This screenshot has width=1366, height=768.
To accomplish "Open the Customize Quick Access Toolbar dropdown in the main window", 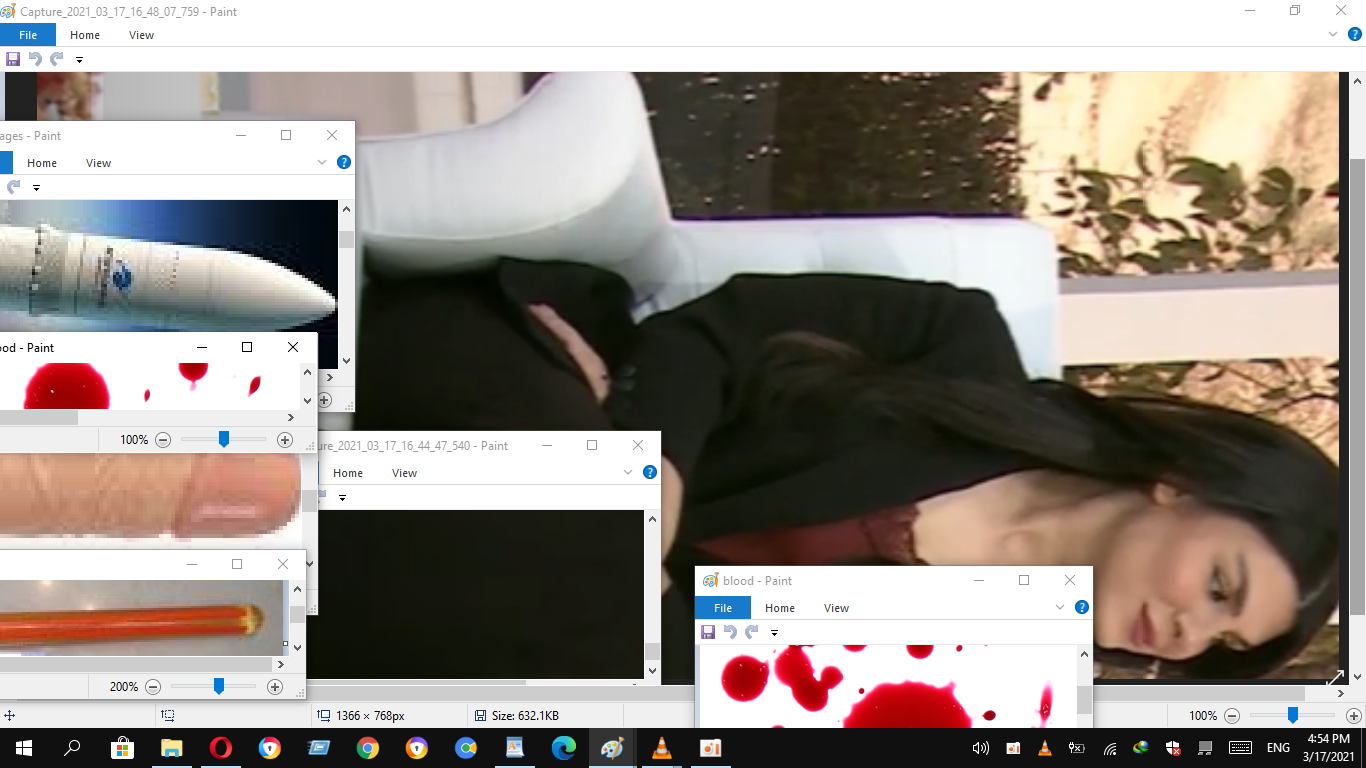I will click(x=79, y=60).
